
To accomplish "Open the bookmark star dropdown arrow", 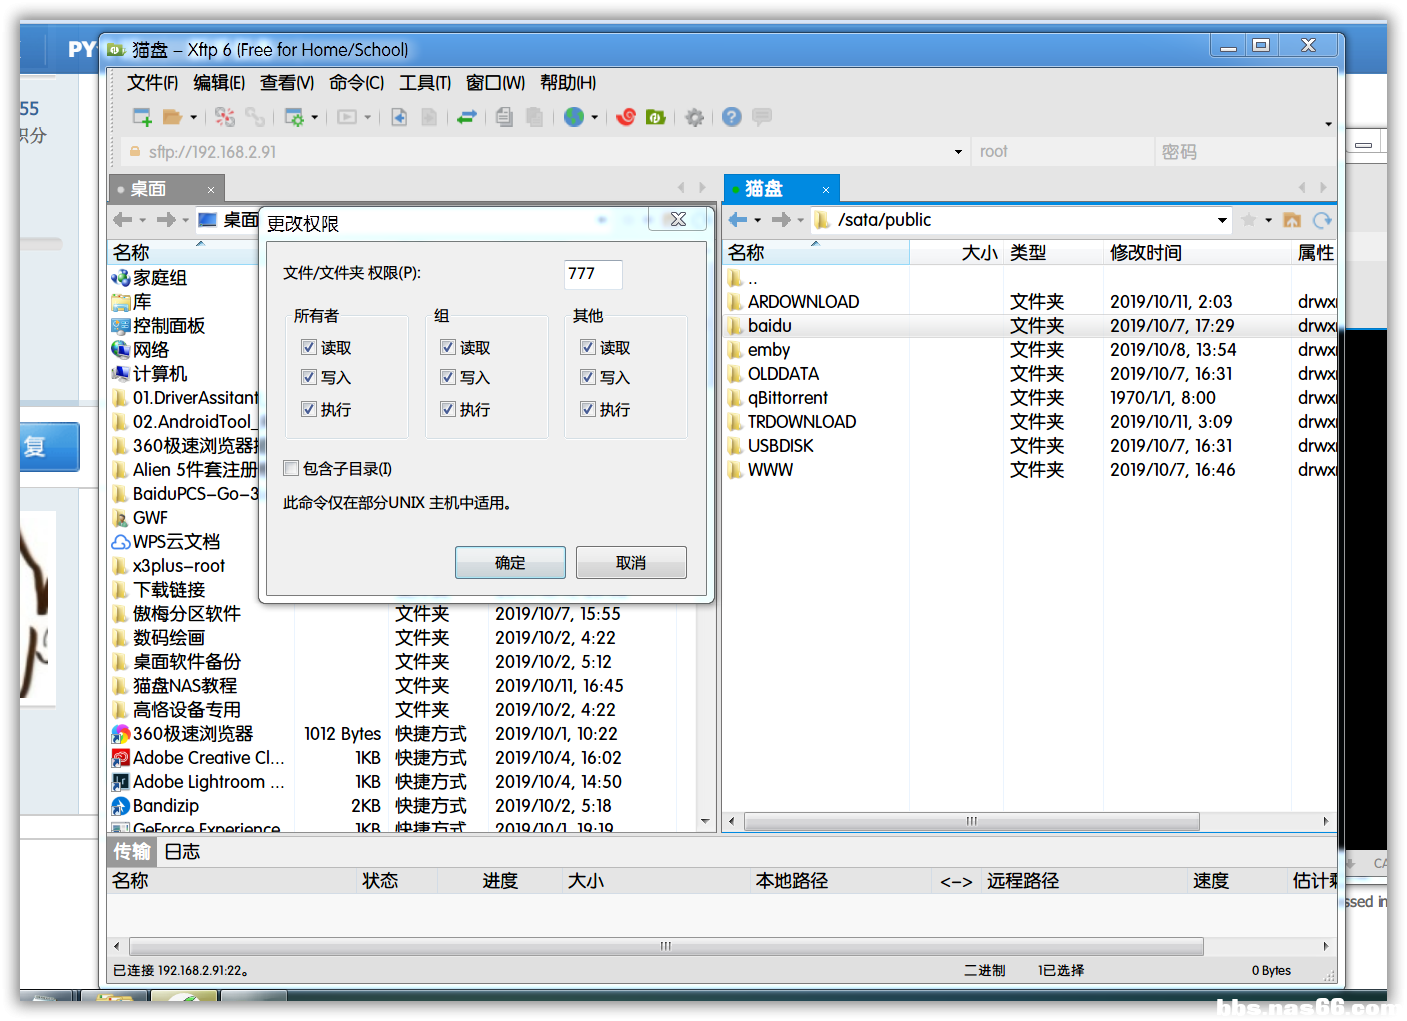I will click(1268, 220).
